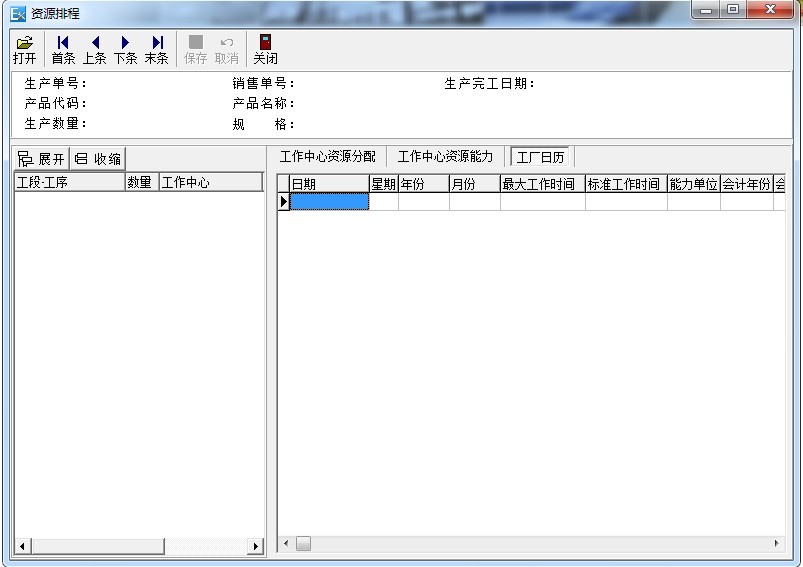
Task: Click right arrow of left panel scrollbar
Action: click(x=256, y=546)
